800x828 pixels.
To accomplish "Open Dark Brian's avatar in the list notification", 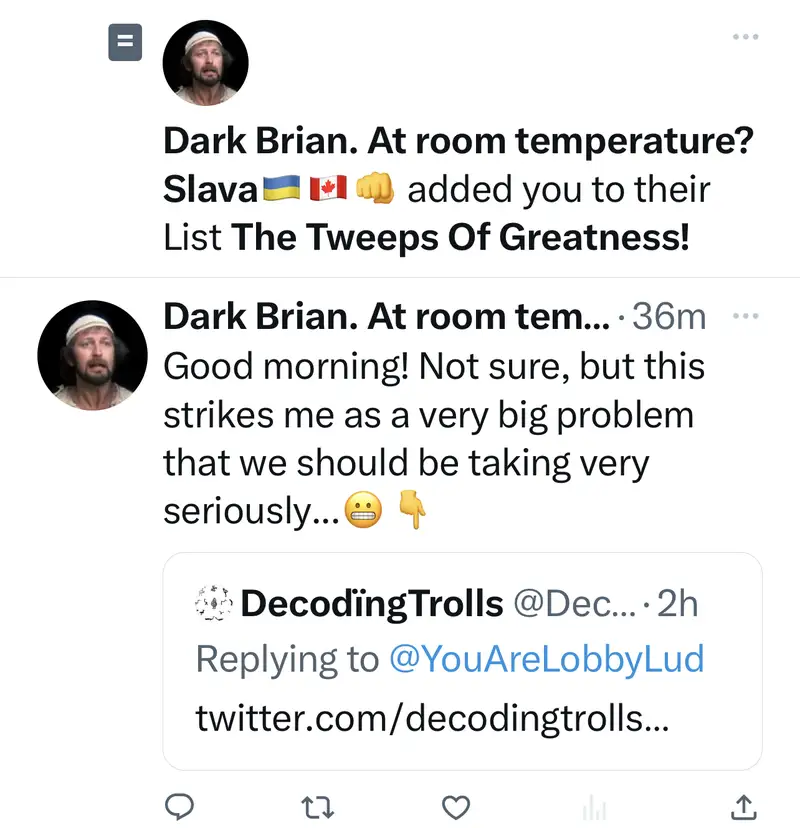I will click(x=205, y=63).
